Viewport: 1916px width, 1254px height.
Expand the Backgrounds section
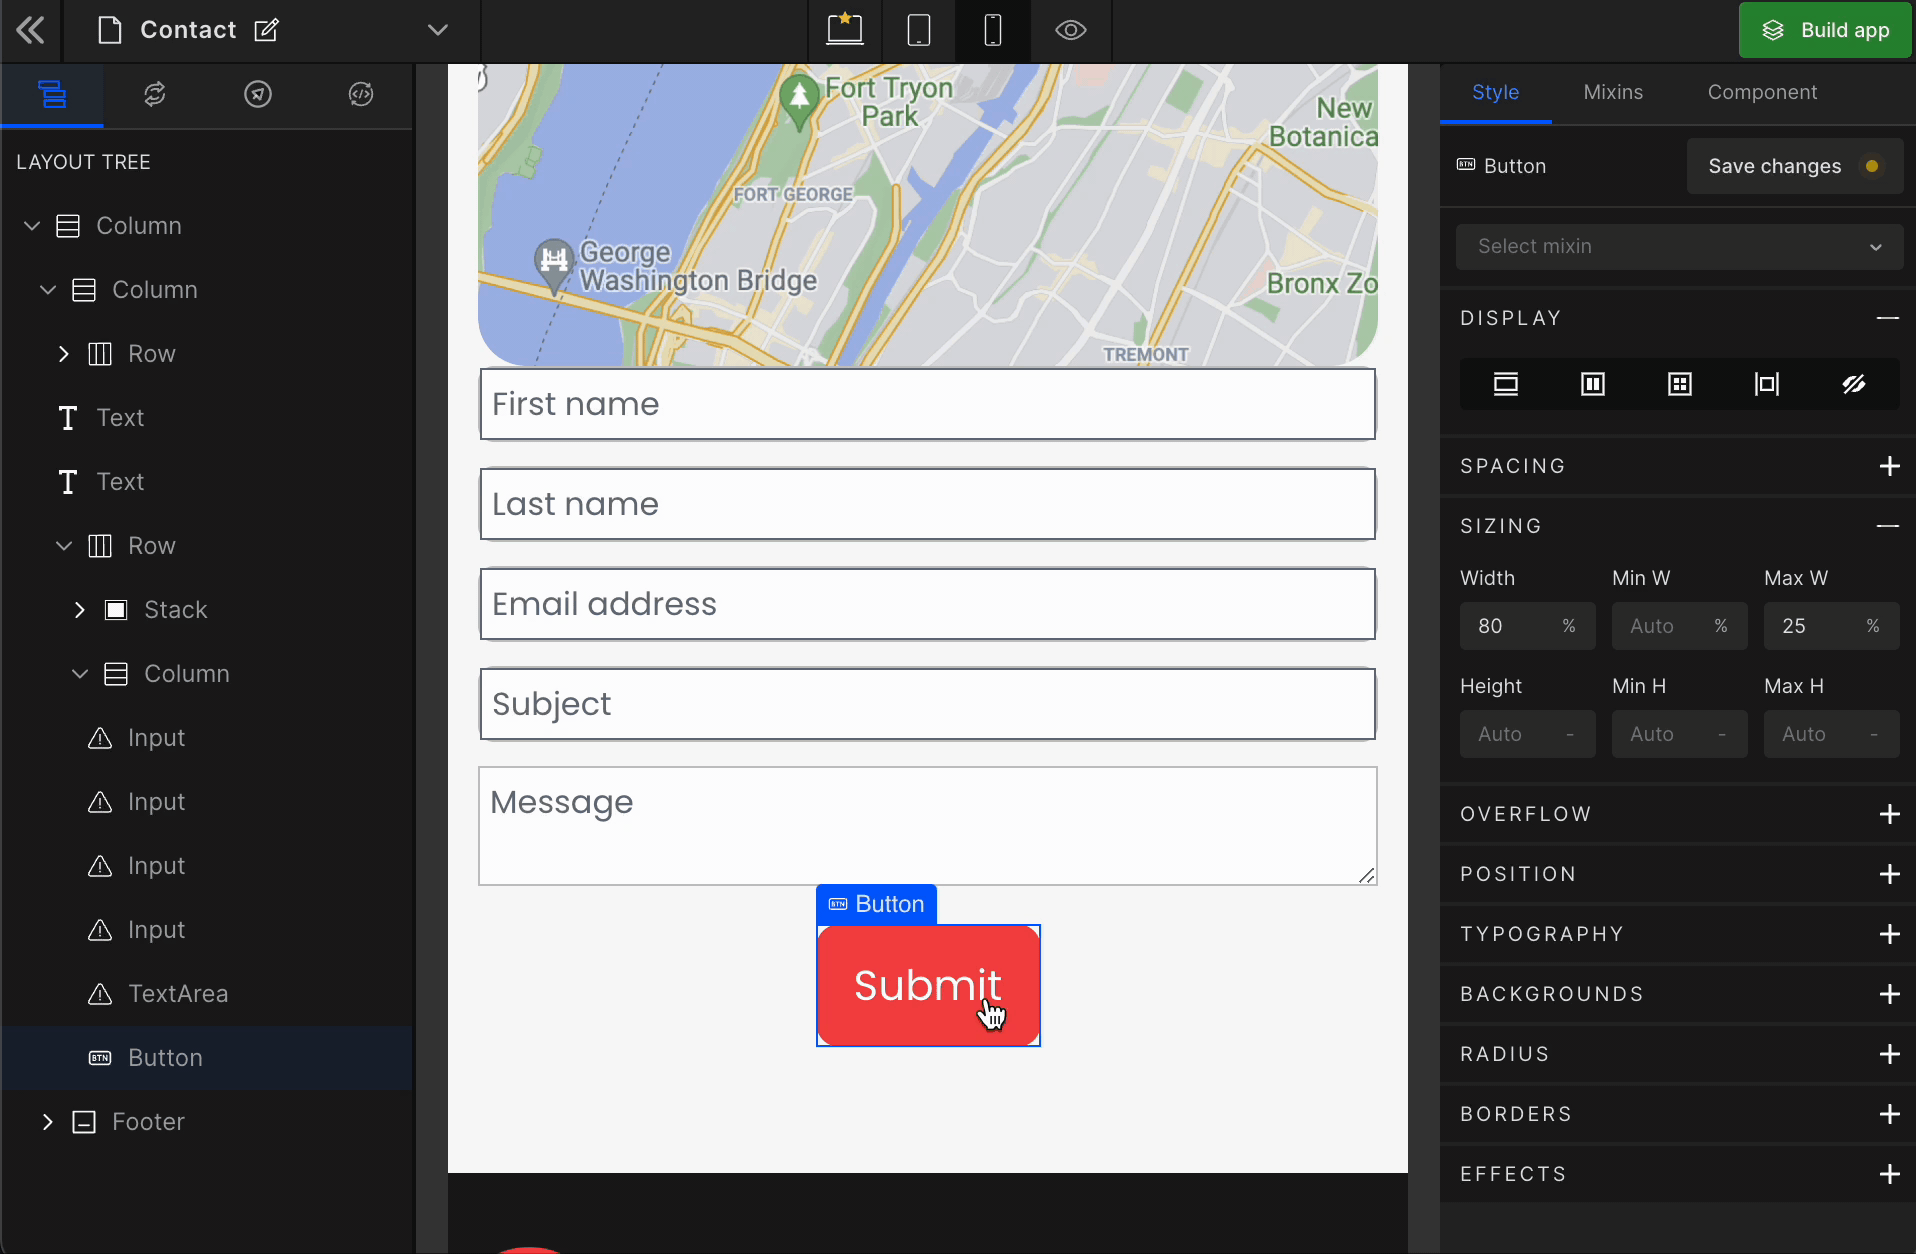1889,994
